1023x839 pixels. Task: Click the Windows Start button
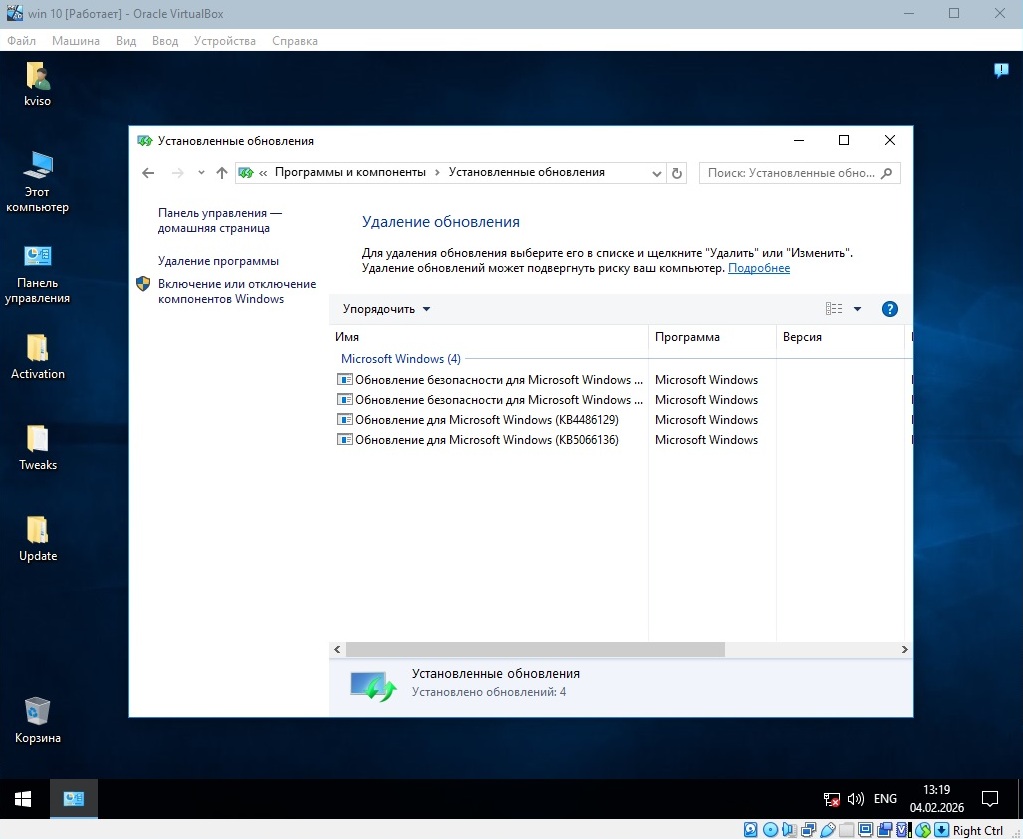[x=22, y=799]
